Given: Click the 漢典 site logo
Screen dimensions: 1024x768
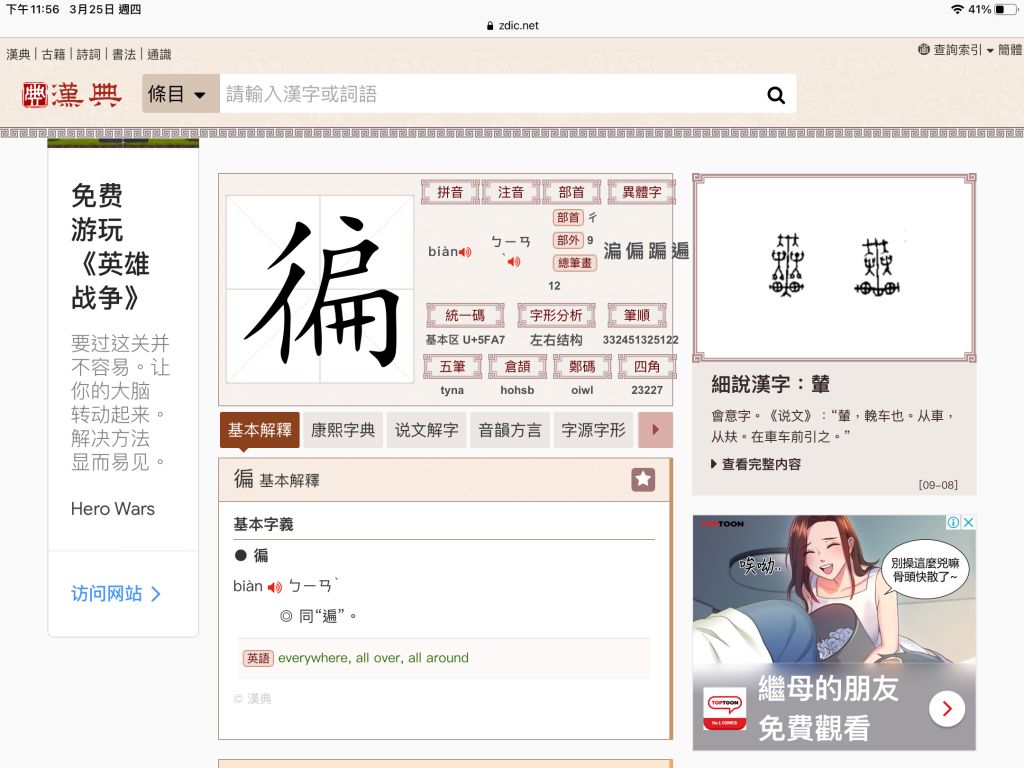Looking at the screenshot, I should [x=72, y=95].
